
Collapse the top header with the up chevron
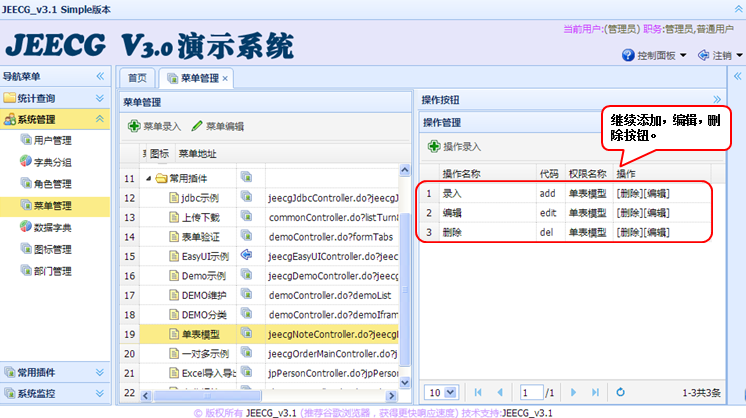pyautogui.click(x=739, y=9)
